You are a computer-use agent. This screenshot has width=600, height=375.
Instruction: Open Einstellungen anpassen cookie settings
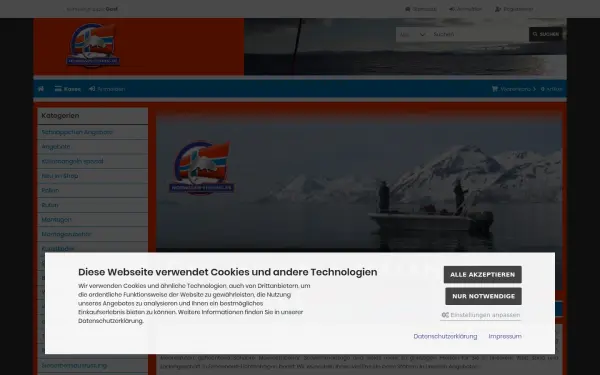click(x=481, y=315)
